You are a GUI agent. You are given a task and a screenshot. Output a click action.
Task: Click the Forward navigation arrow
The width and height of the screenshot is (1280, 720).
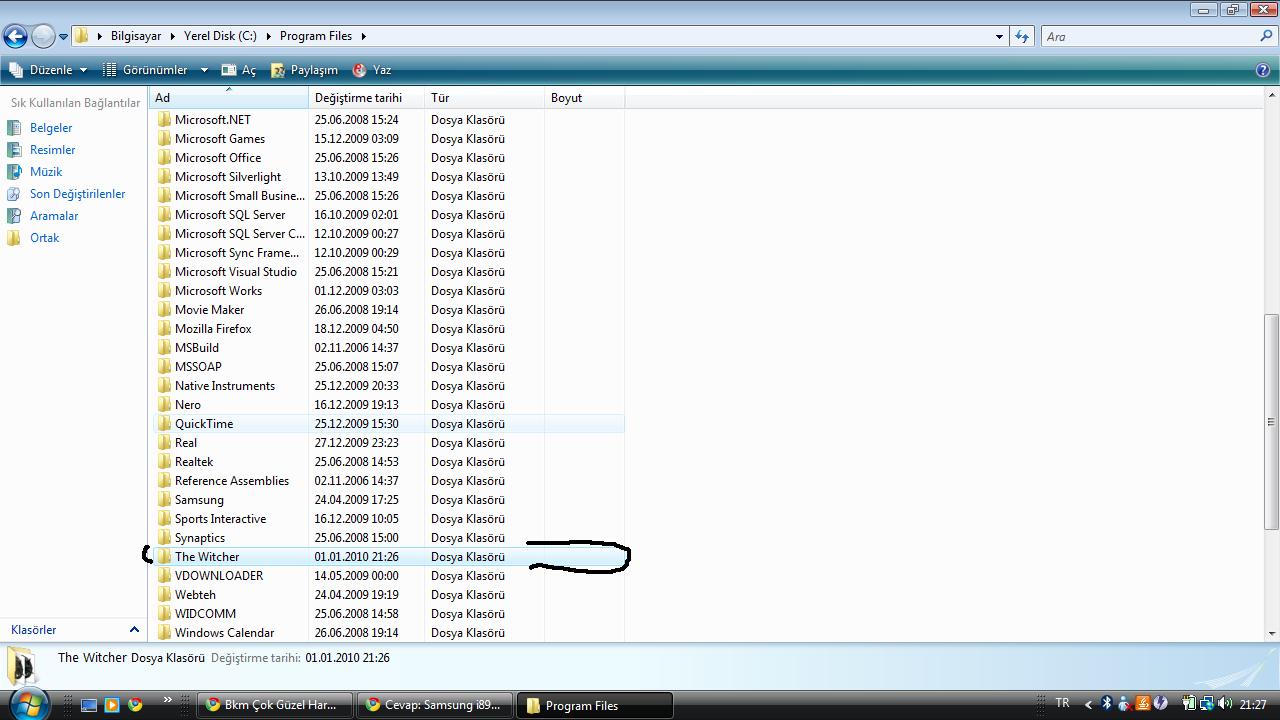[x=43, y=37]
